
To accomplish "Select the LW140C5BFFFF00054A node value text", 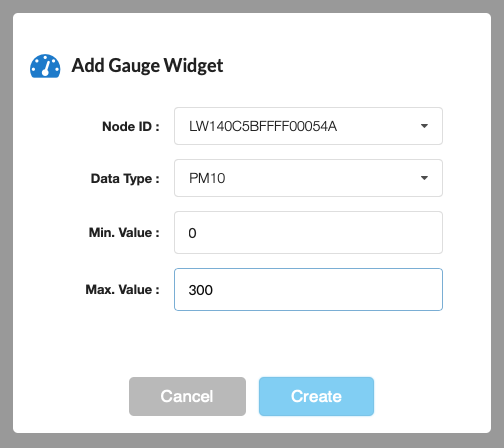I will (x=263, y=126).
